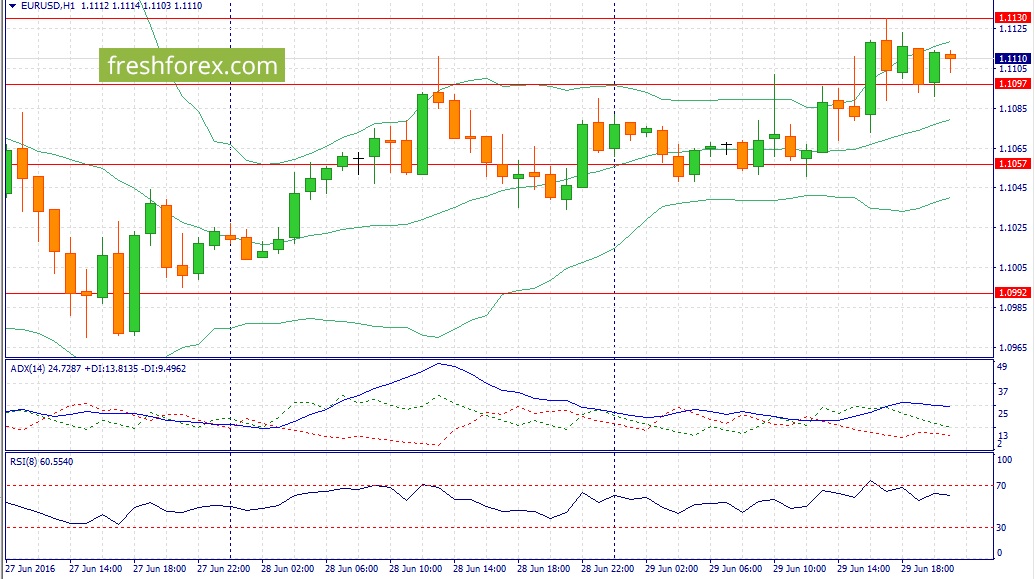1035x579 pixels.
Task: Click the 1.0992 red price level tag
Action: (x=1012, y=292)
